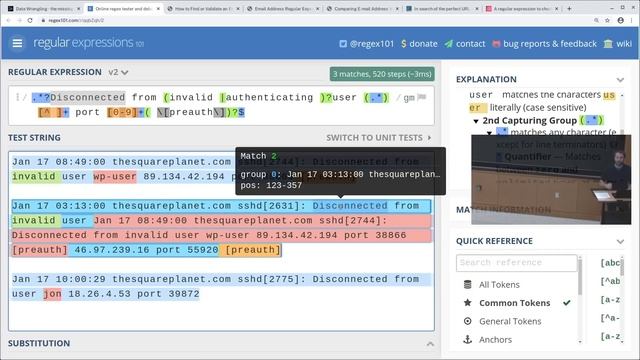
Task: Click the regex flags flag icon
Action: pos(422,98)
